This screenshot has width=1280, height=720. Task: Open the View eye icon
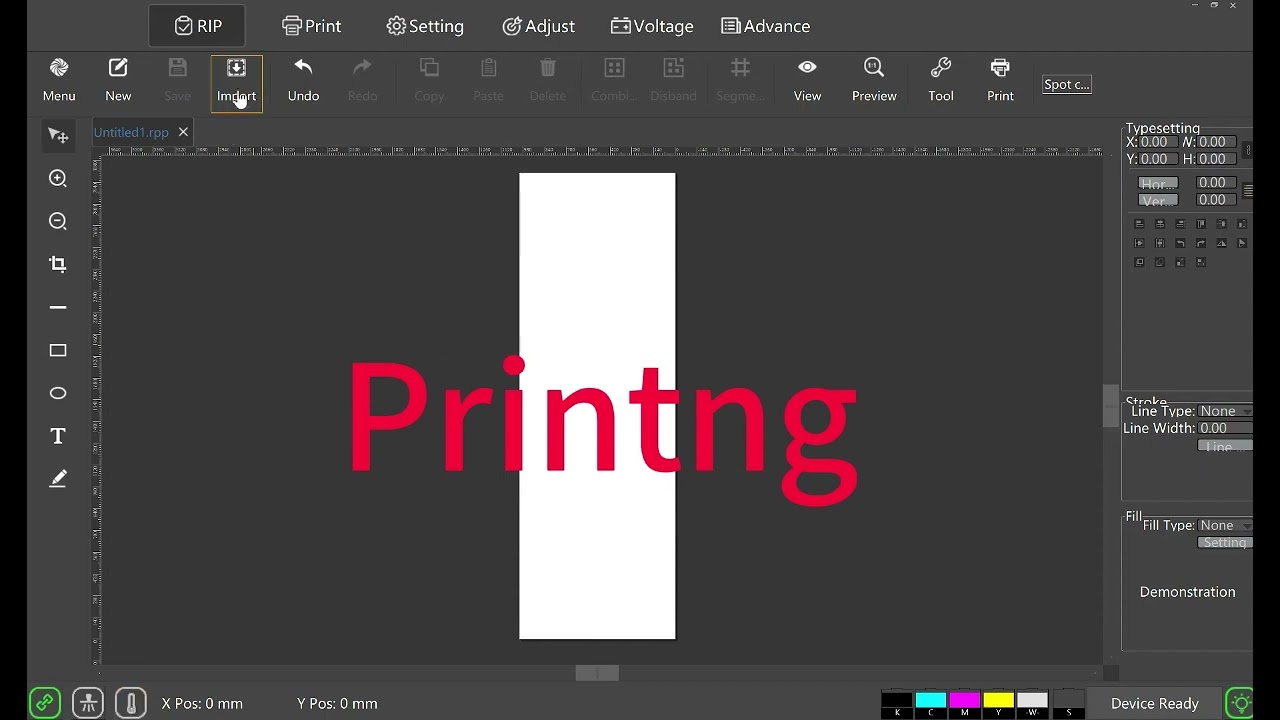(x=807, y=80)
